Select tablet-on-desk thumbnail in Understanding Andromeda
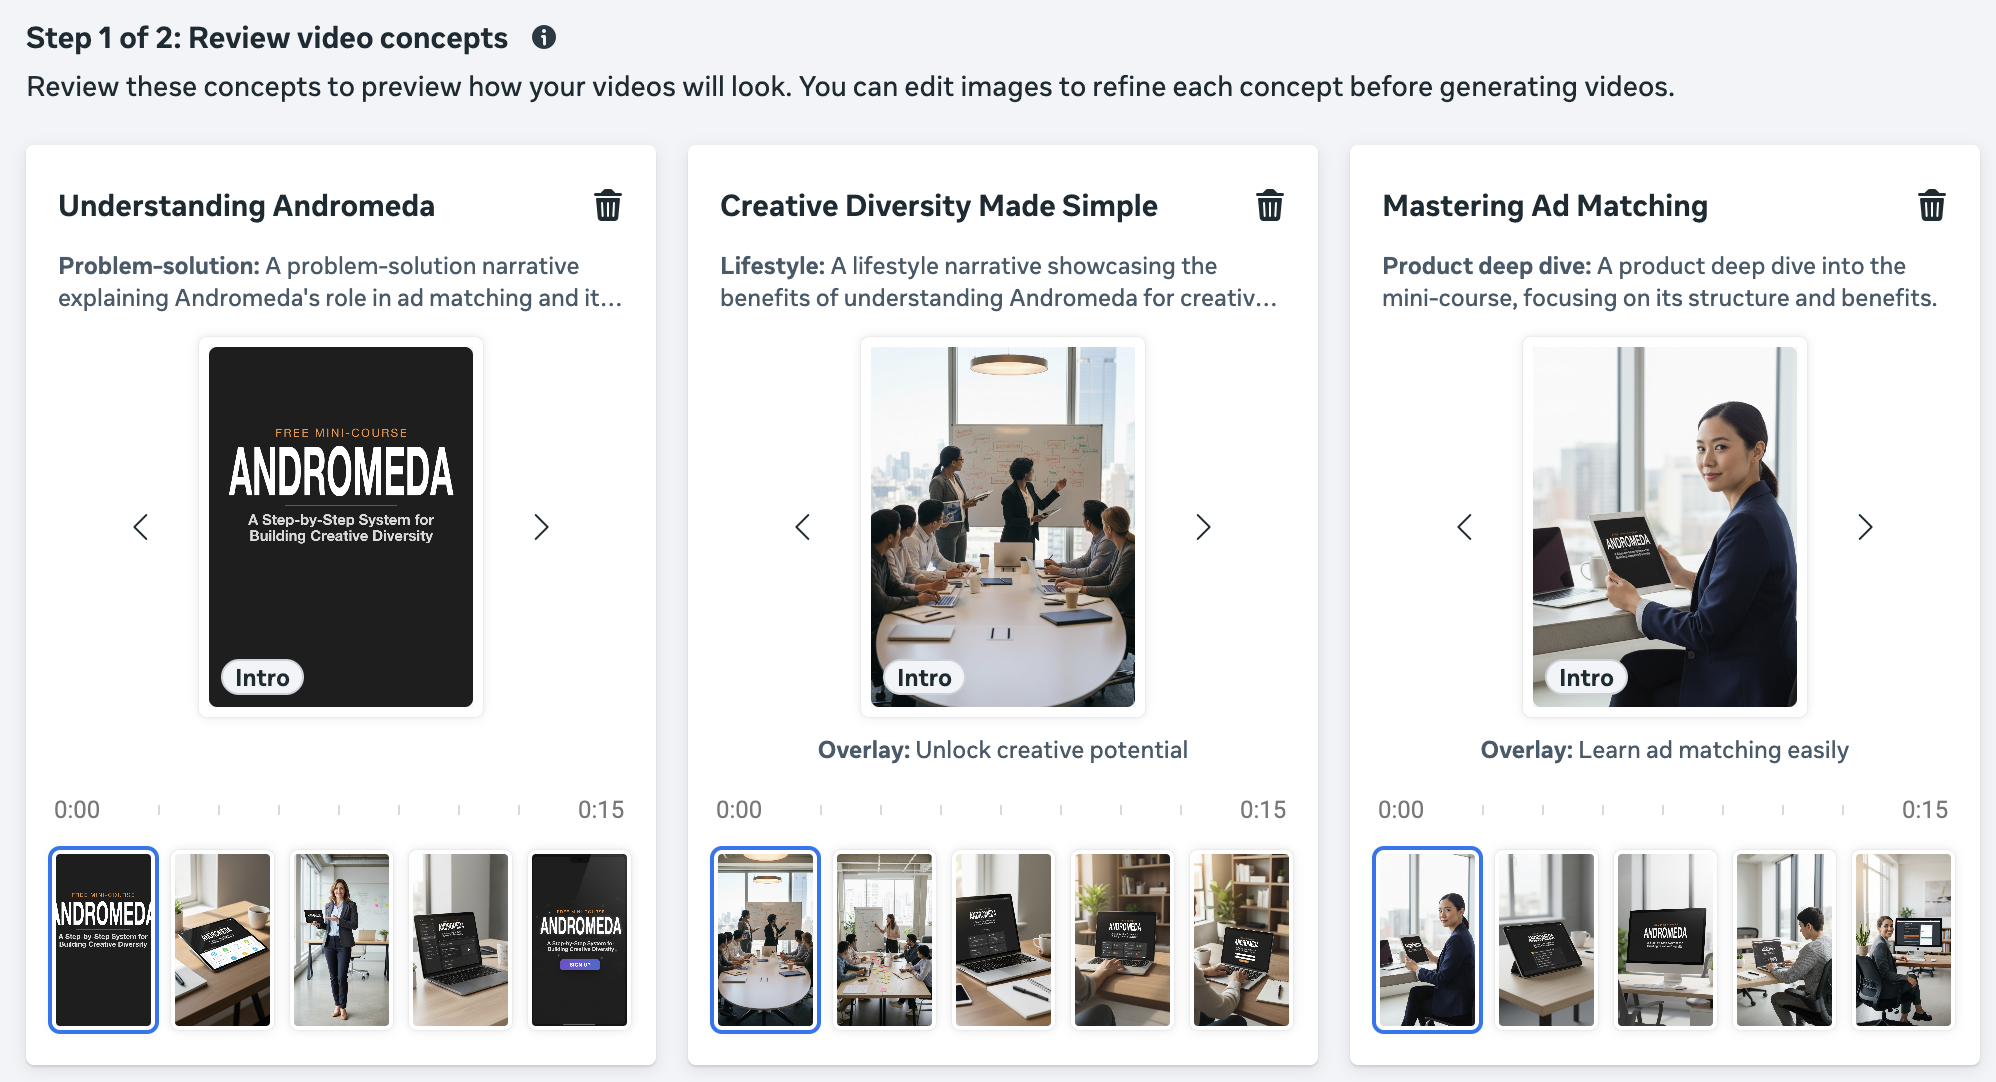This screenshot has width=1996, height=1082. point(222,940)
